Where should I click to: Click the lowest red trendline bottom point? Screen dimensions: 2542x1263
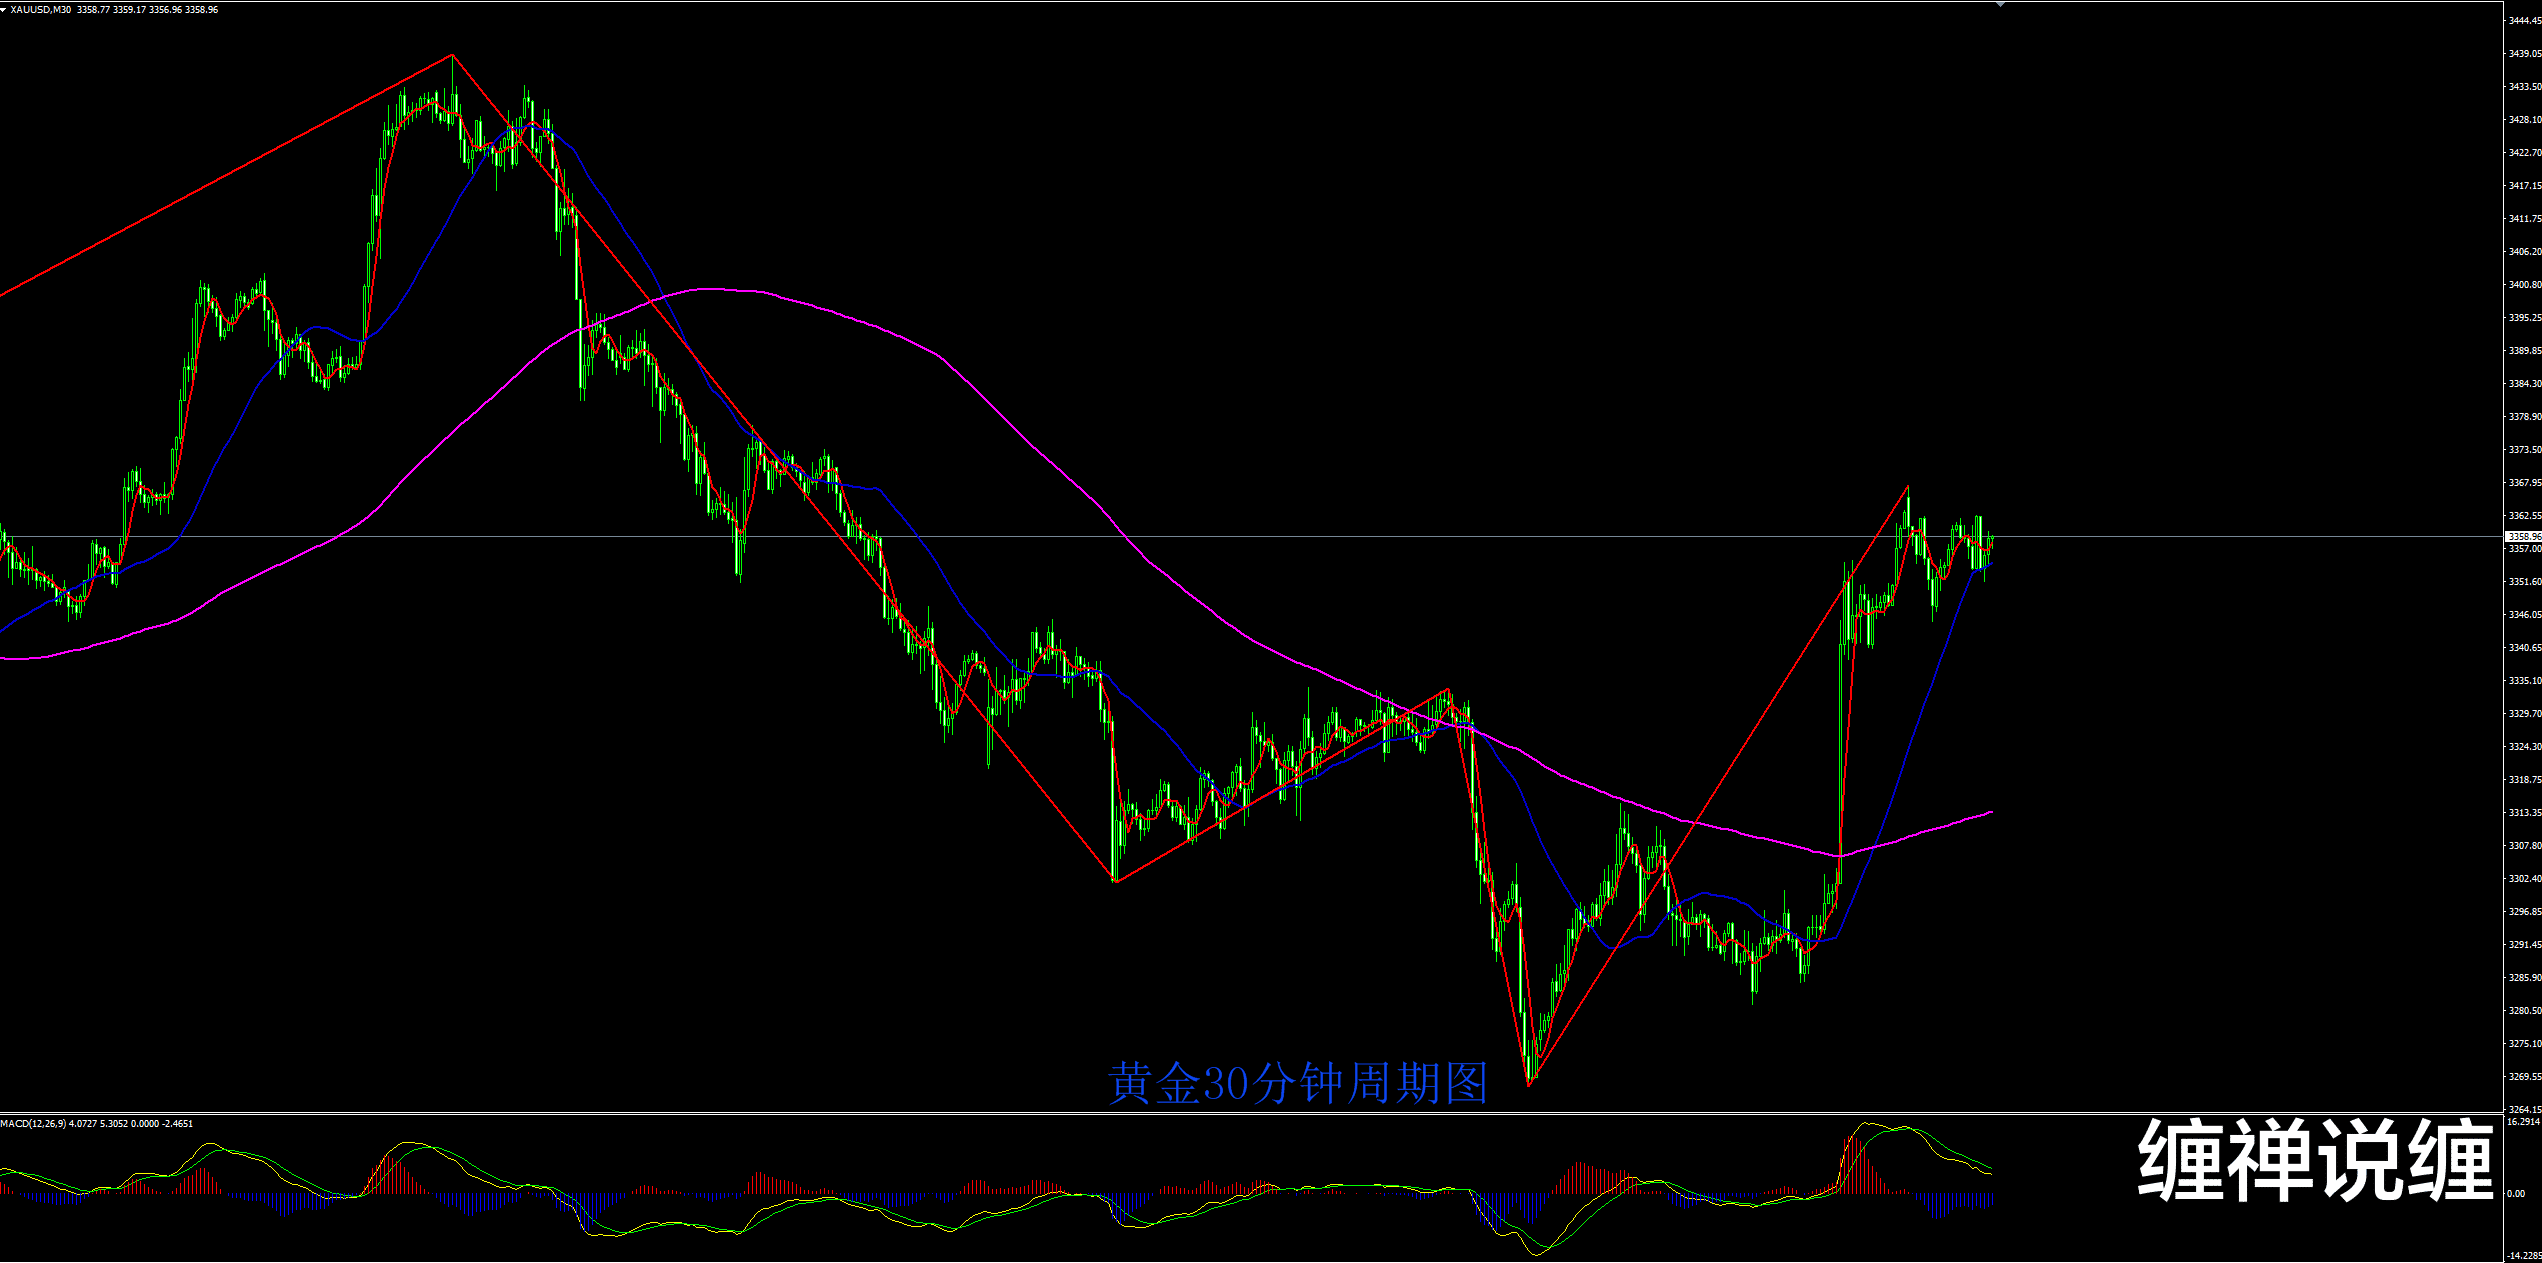tap(1530, 1084)
